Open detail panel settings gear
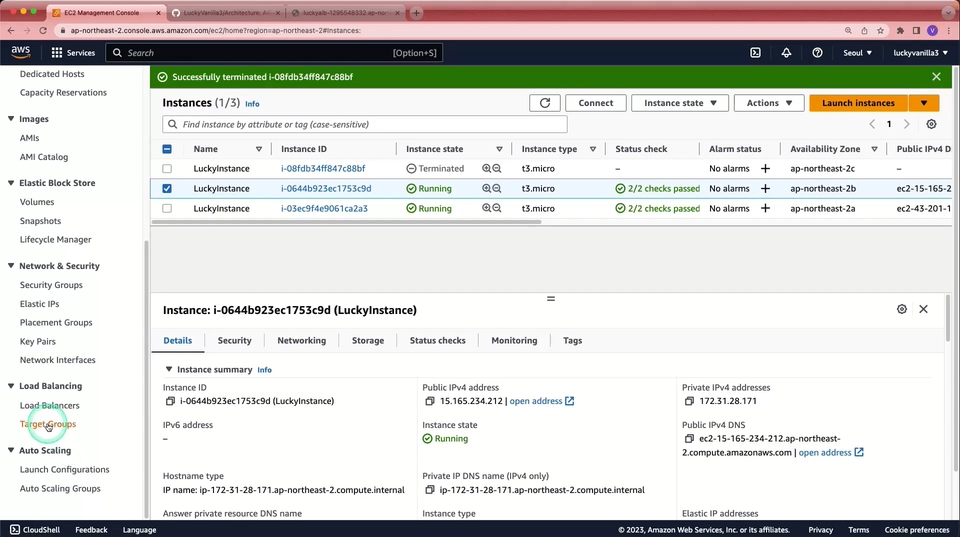This screenshot has height=537, width=960. [902, 309]
